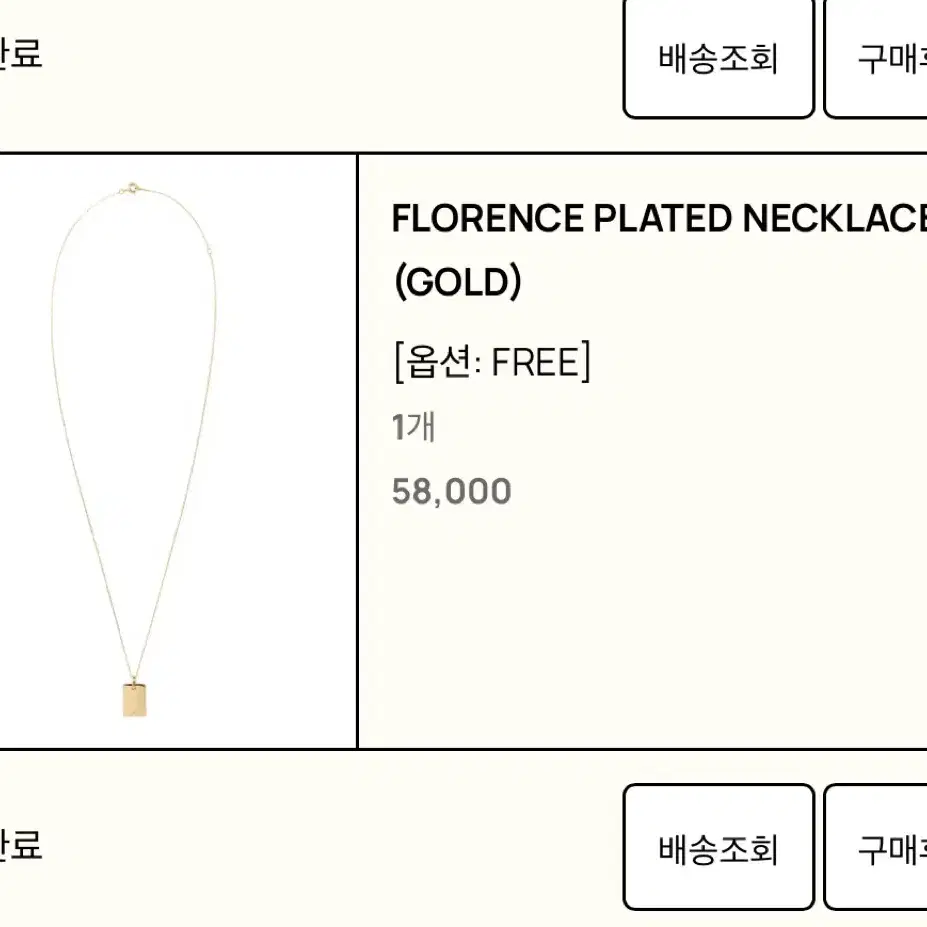Click the word FLORENCE in the product name
927x927 pixels.
coord(488,218)
